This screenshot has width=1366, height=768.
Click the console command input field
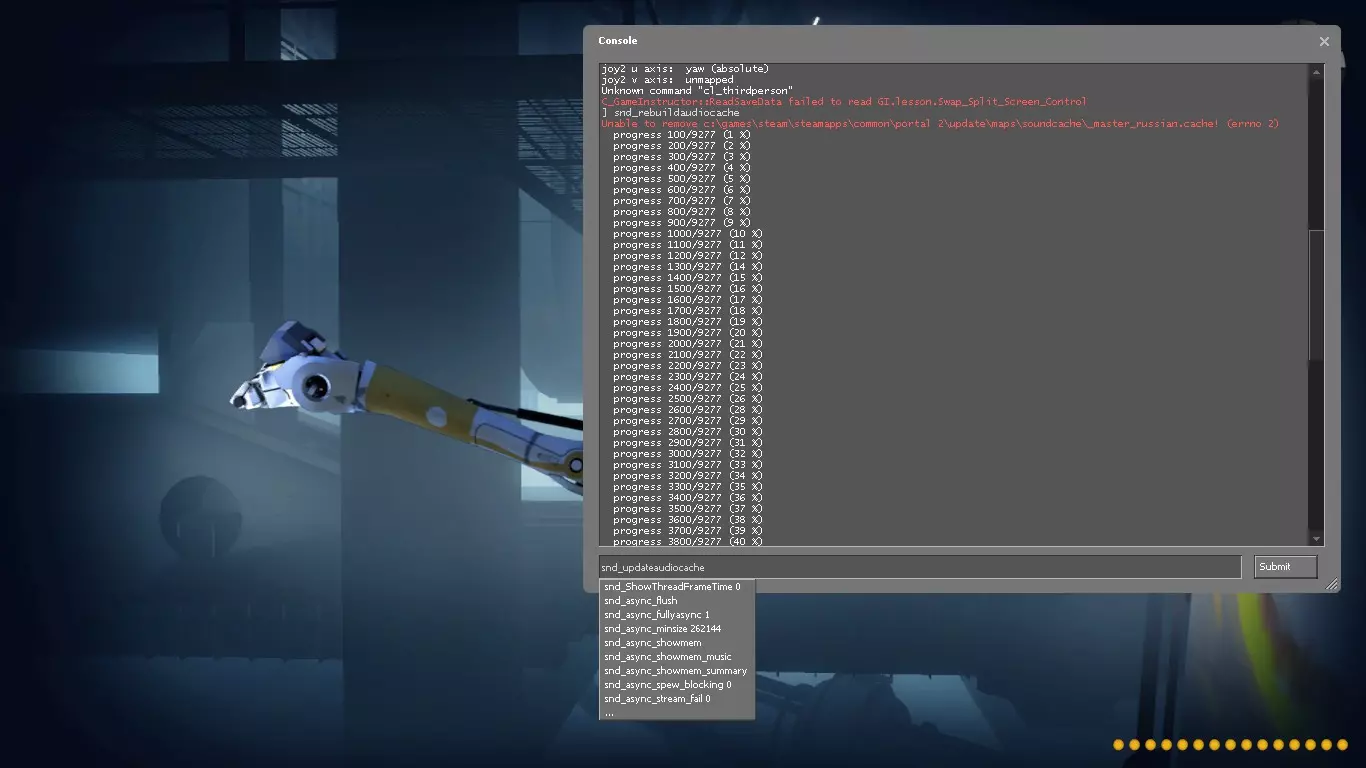[x=920, y=567]
